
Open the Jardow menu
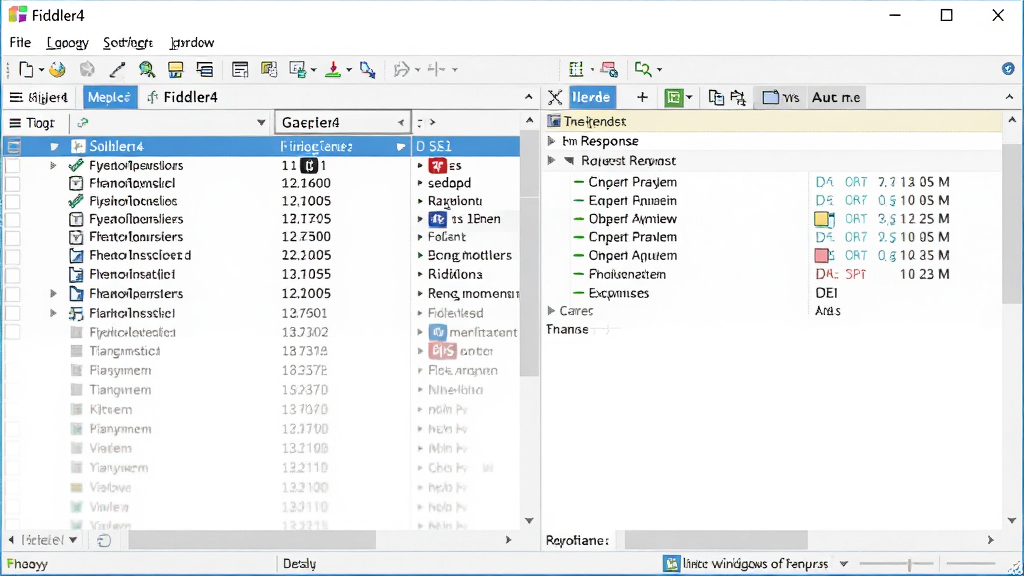pos(192,42)
